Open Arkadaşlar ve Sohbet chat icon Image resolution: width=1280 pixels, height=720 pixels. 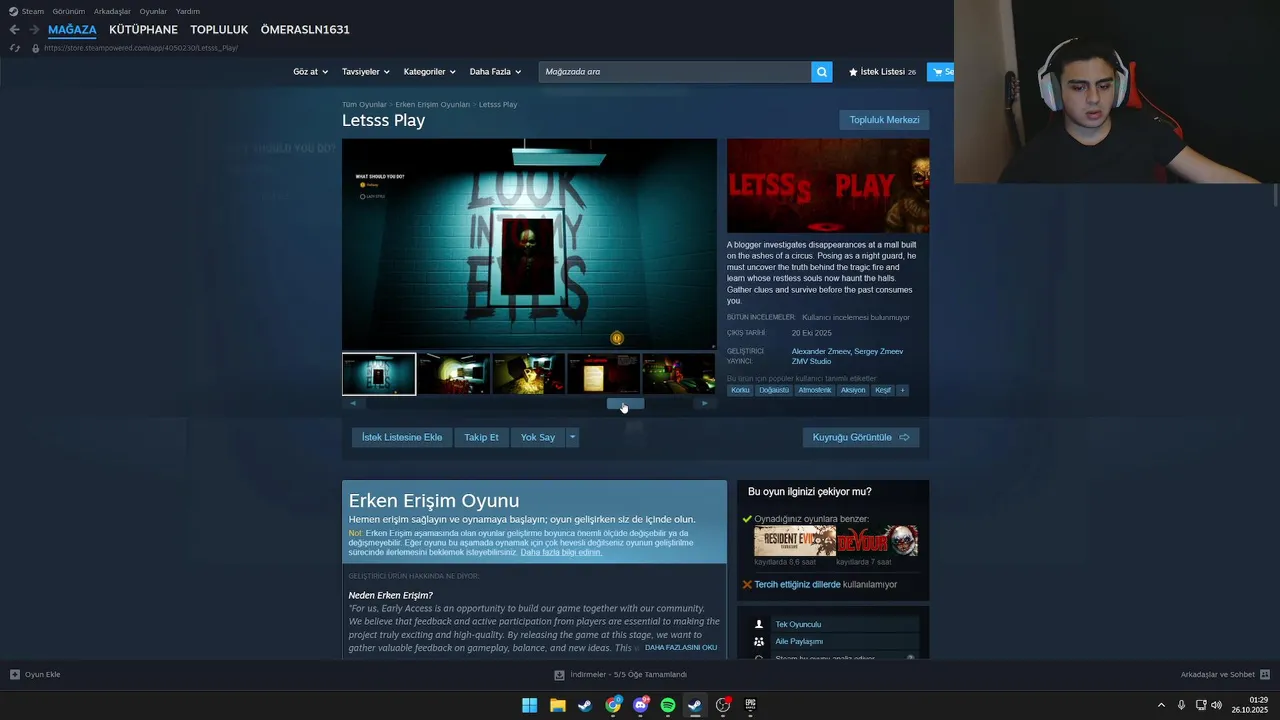[1265, 674]
